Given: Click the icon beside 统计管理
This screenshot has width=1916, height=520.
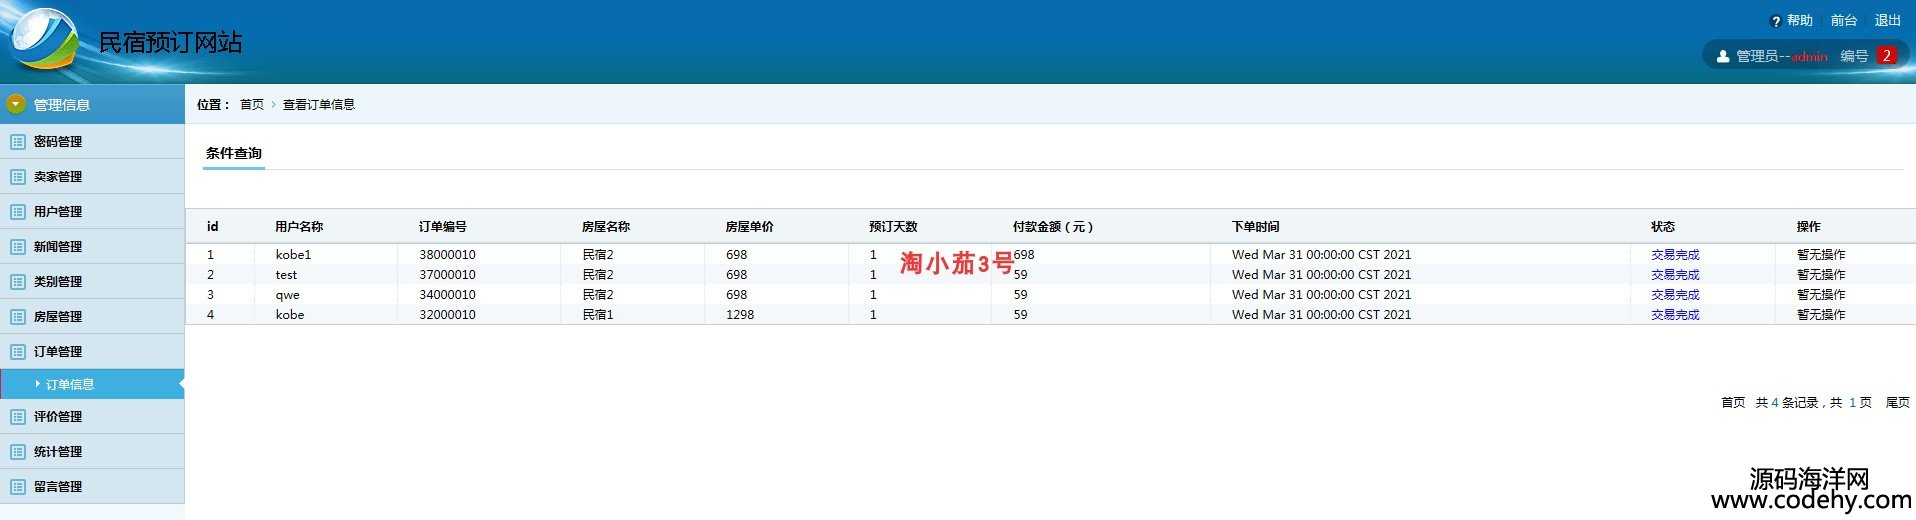Looking at the screenshot, I should click(17, 452).
